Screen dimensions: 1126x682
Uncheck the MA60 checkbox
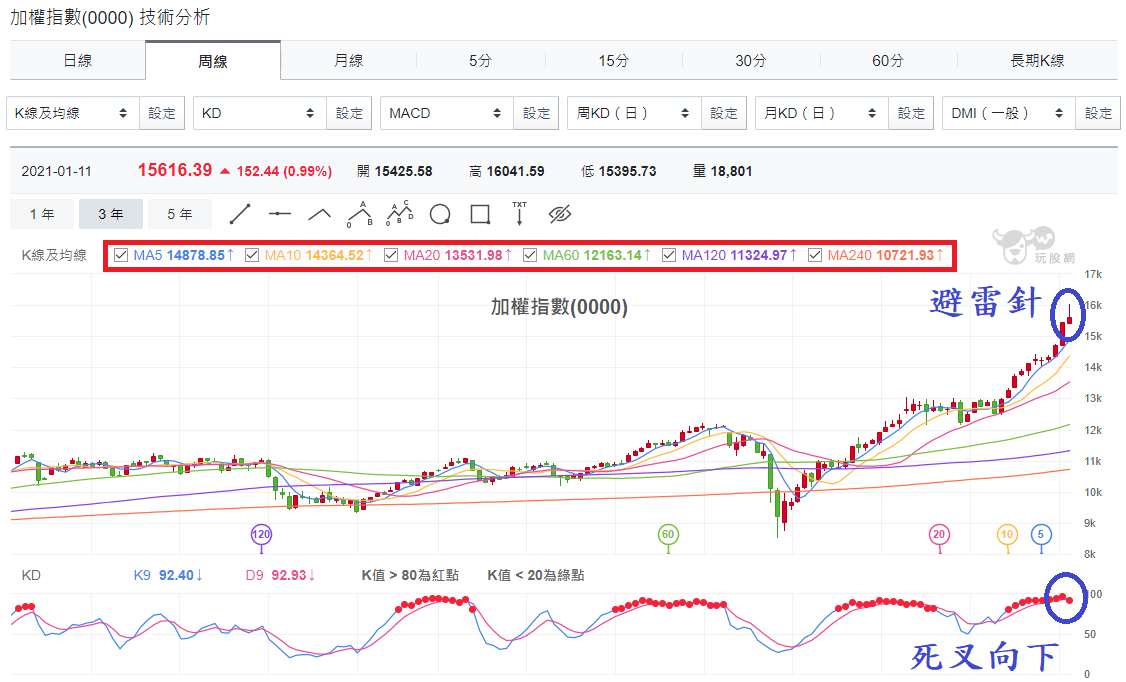click(530, 255)
